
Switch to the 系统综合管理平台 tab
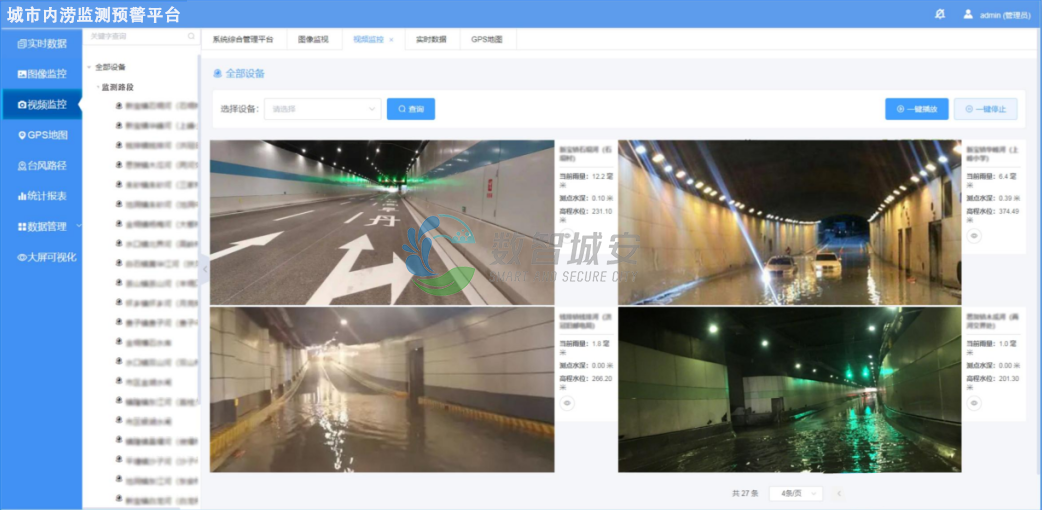point(242,40)
